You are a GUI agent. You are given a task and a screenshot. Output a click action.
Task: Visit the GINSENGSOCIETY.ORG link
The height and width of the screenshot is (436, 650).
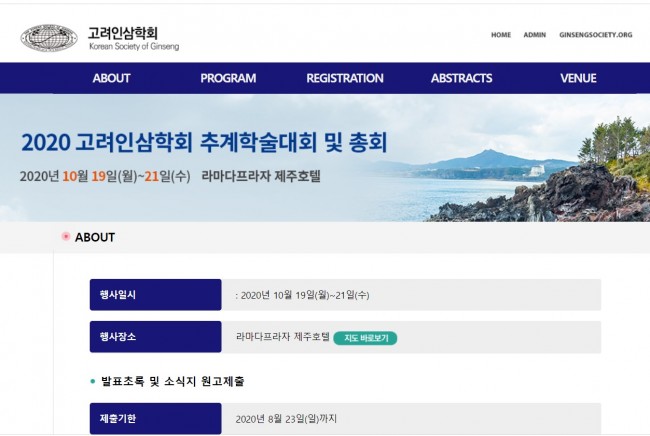coord(595,35)
